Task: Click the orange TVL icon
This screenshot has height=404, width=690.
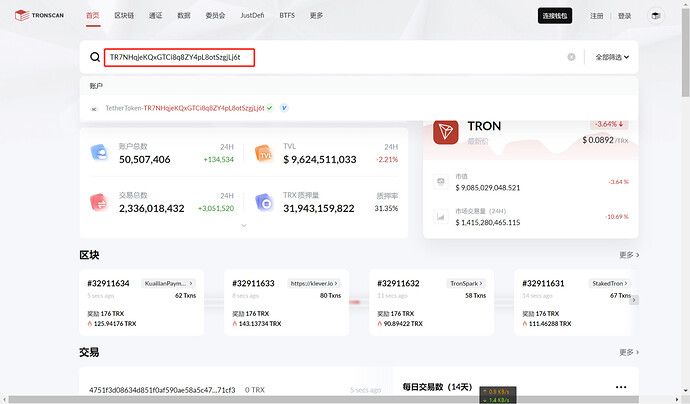Action: pos(264,154)
